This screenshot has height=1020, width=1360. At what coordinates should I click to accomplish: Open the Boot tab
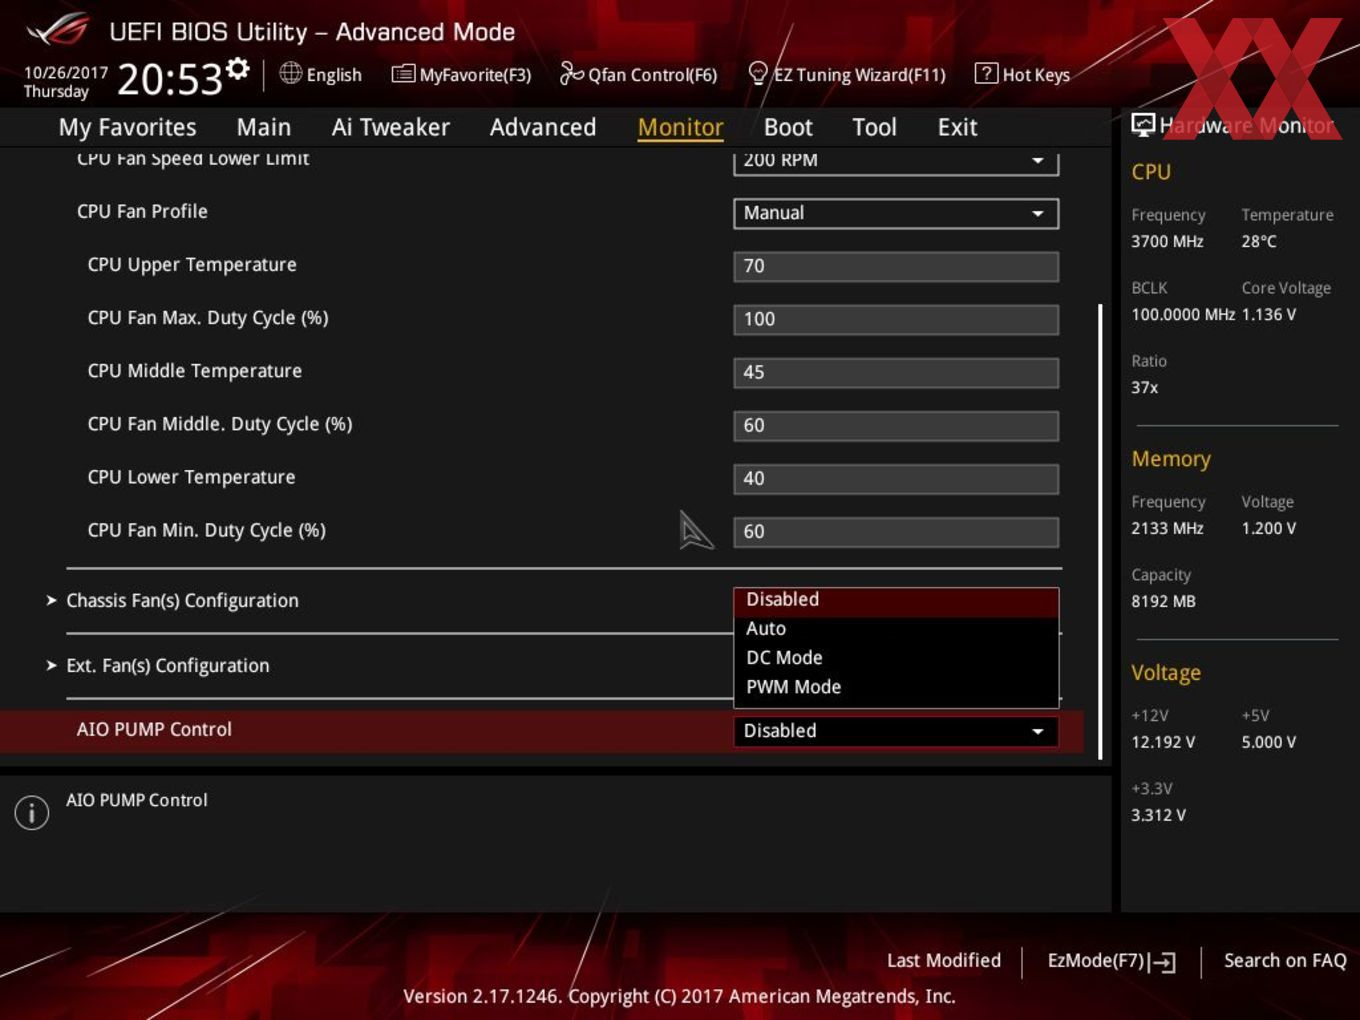pyautogui.click(x=788, y=128)
